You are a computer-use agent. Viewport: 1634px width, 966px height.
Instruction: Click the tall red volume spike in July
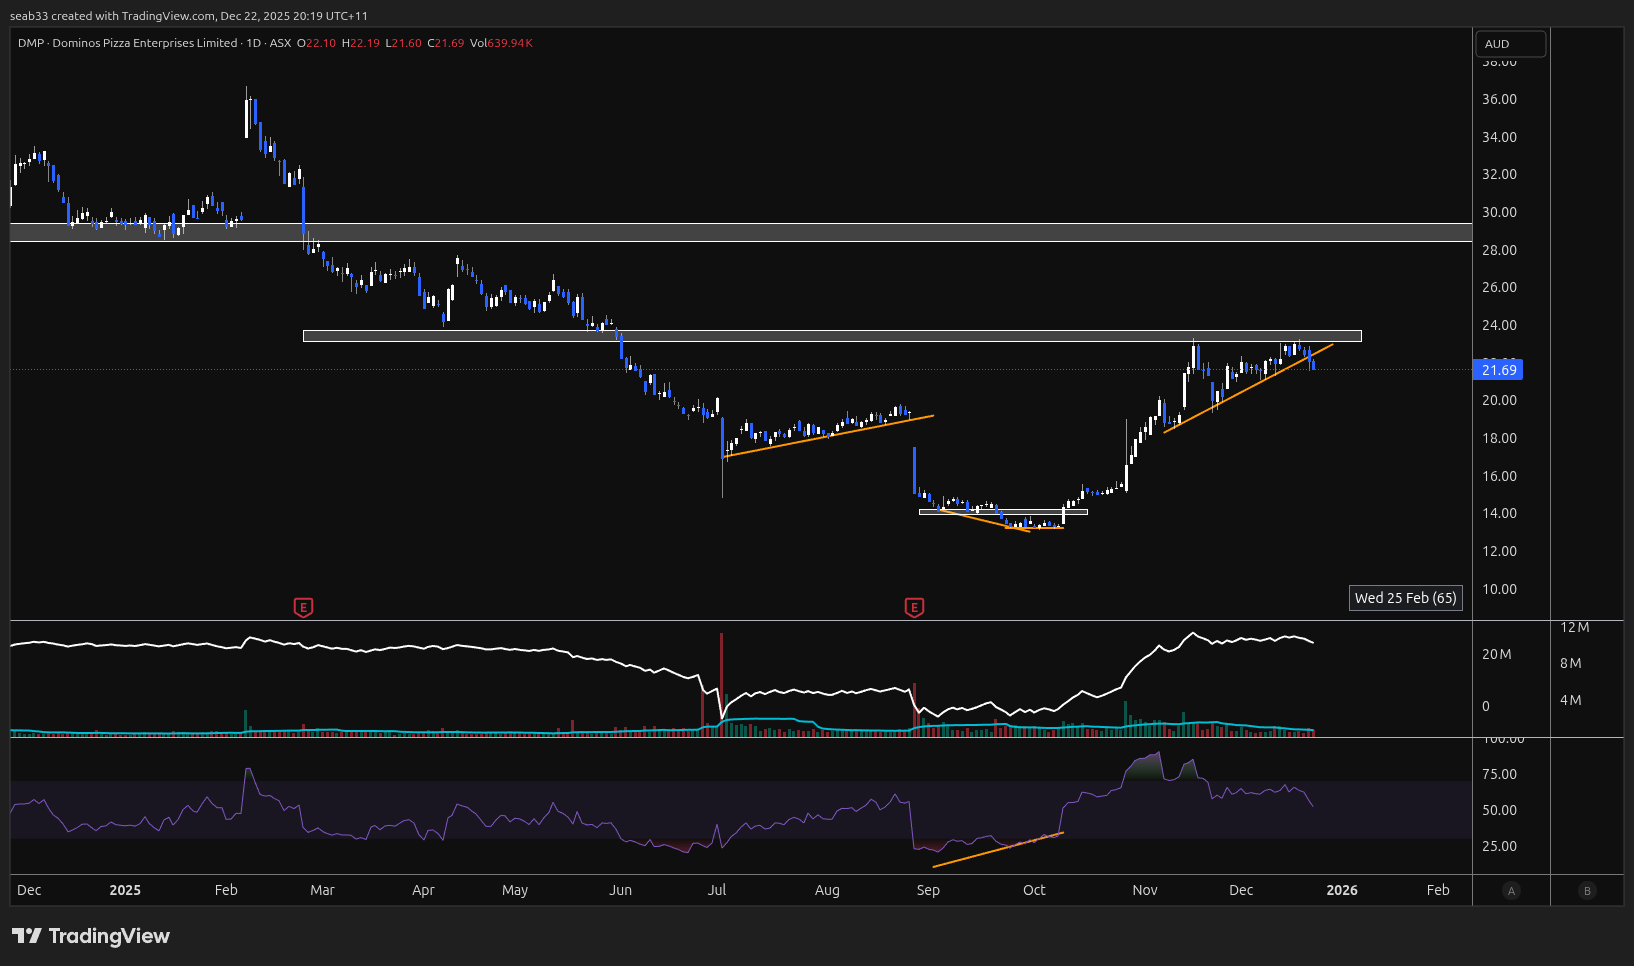click(x=721, y=680)
